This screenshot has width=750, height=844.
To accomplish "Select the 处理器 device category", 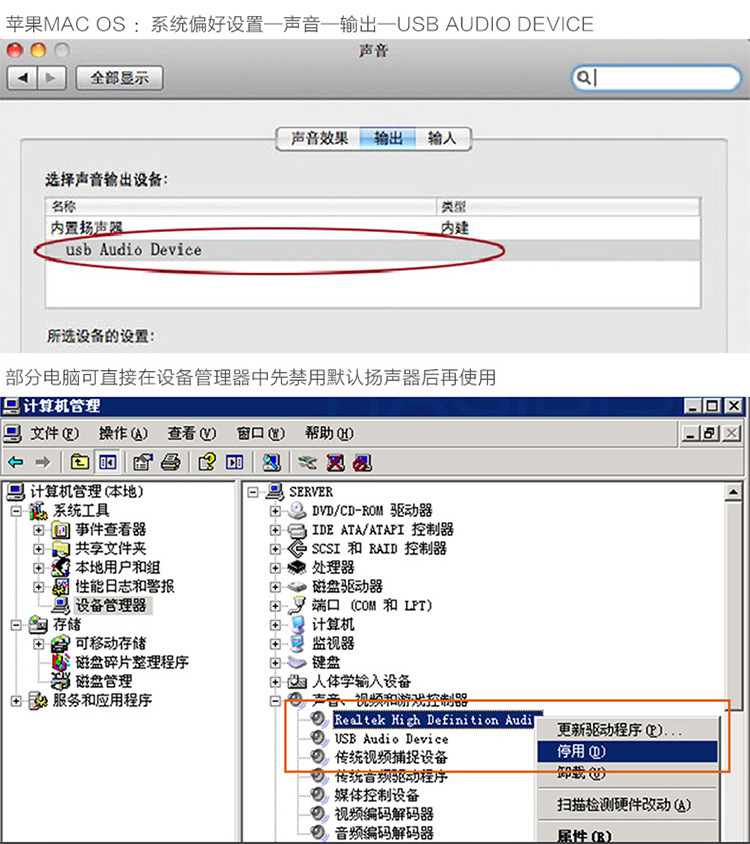I will [333, 567].
